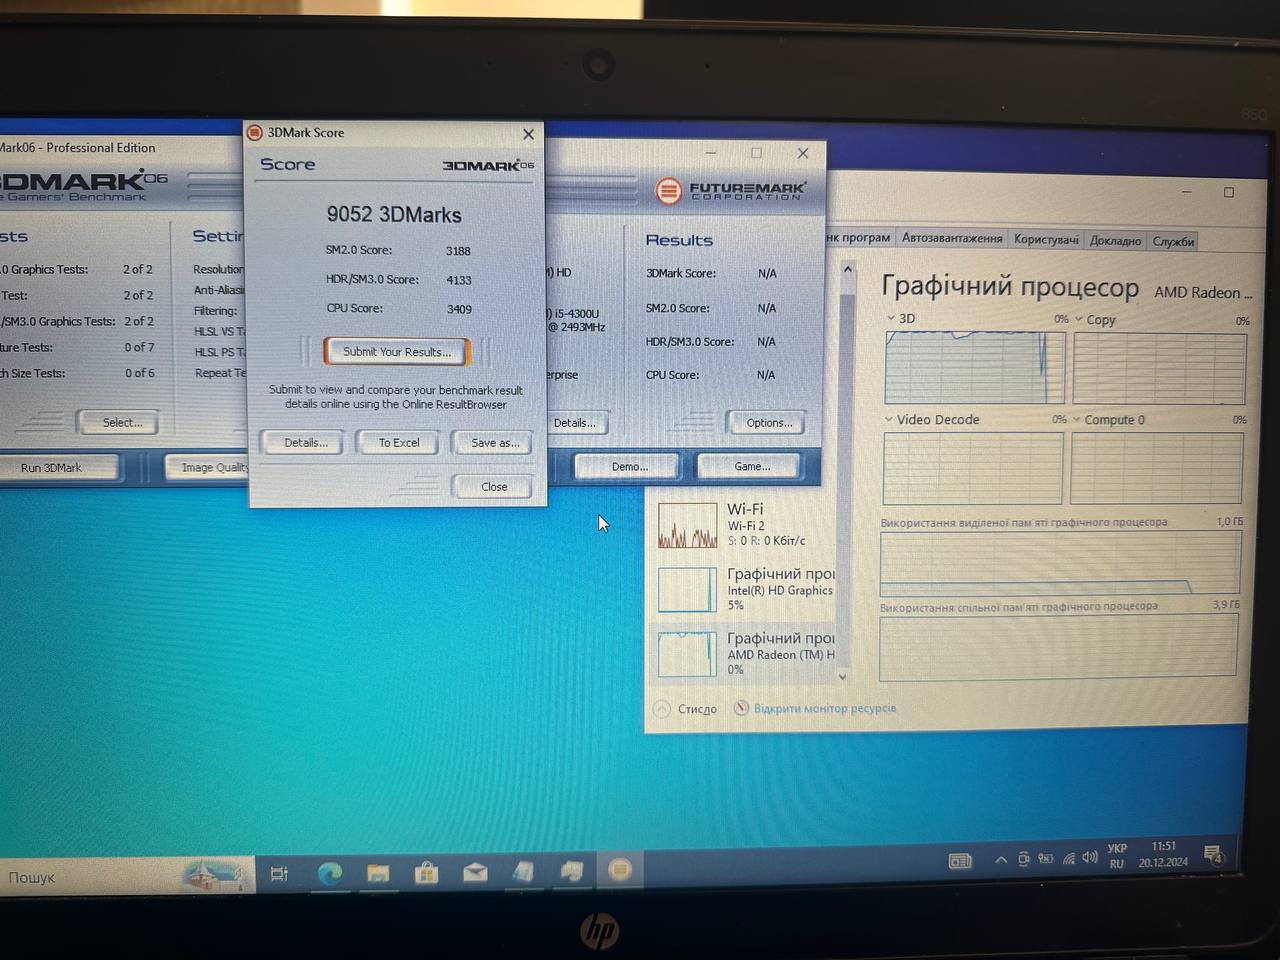This screenshot has height=960, width=1280.
Task: Show hidden system tray icons
Action: point(1000,859)
